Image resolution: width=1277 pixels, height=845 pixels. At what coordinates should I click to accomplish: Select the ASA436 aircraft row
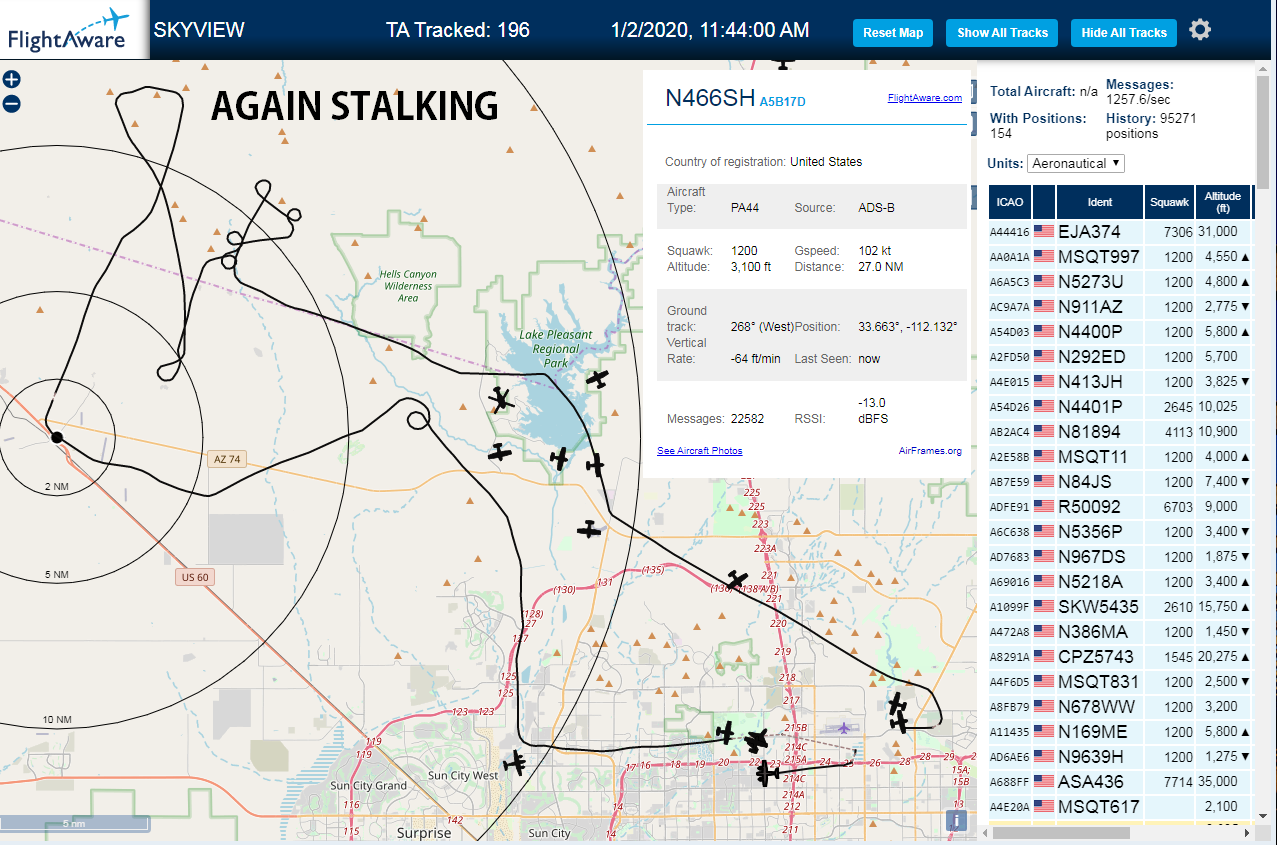click(x=1122, y=781)
